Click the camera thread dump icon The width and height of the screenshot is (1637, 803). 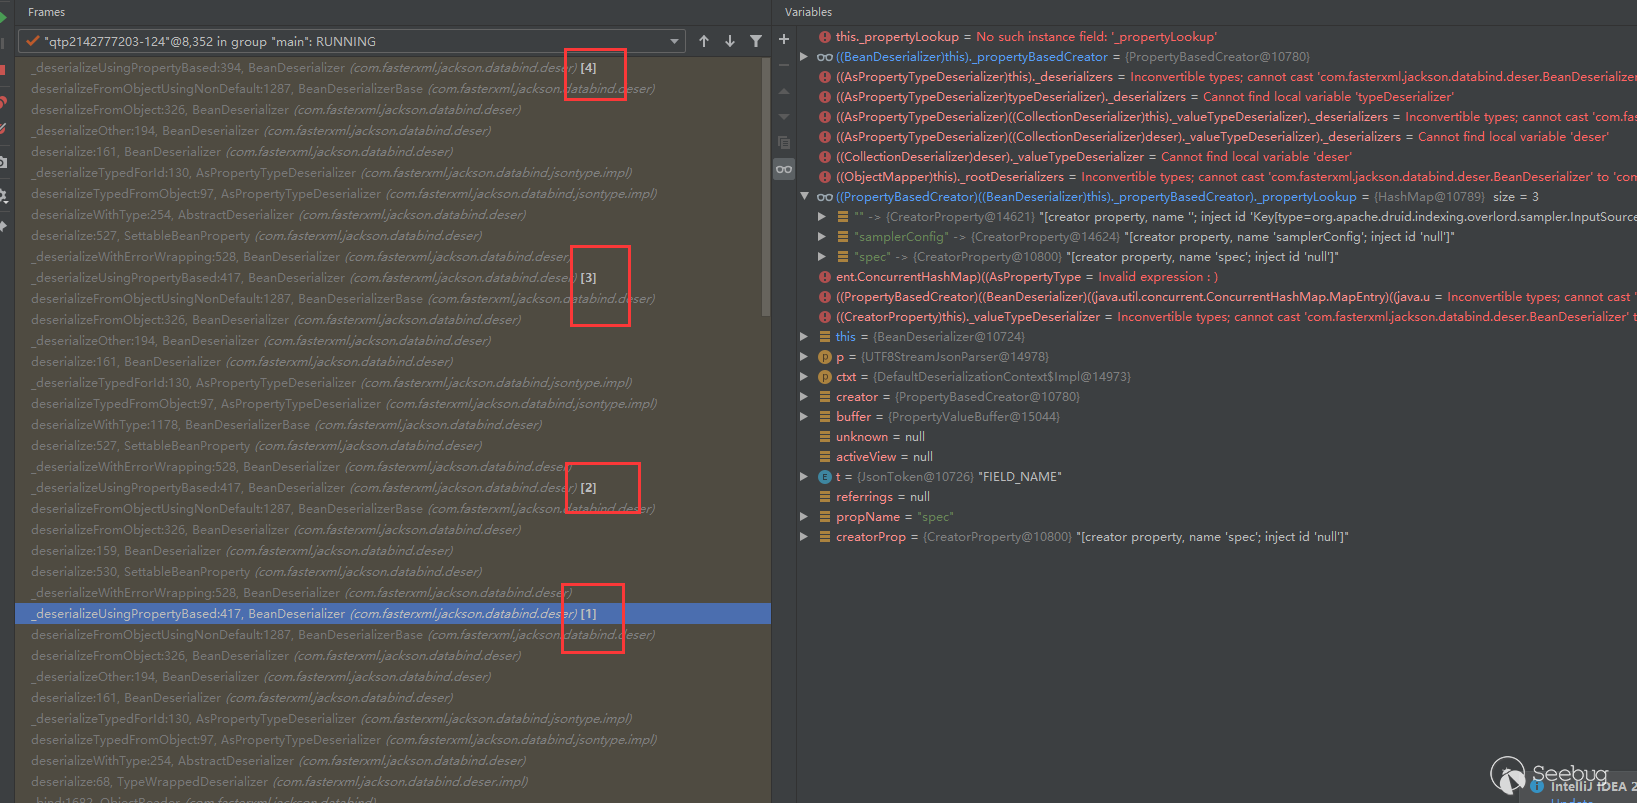coord(4,162)
